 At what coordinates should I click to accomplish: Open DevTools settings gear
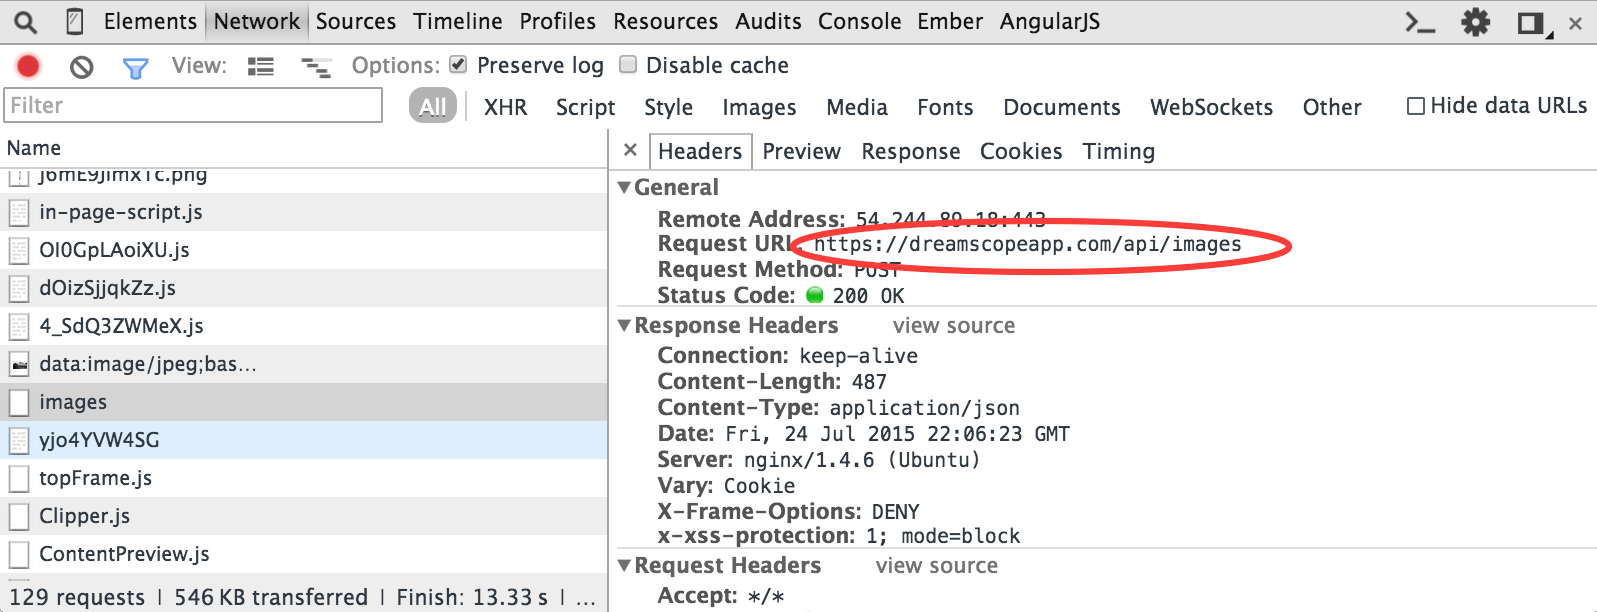click(x=1475, y=22)
